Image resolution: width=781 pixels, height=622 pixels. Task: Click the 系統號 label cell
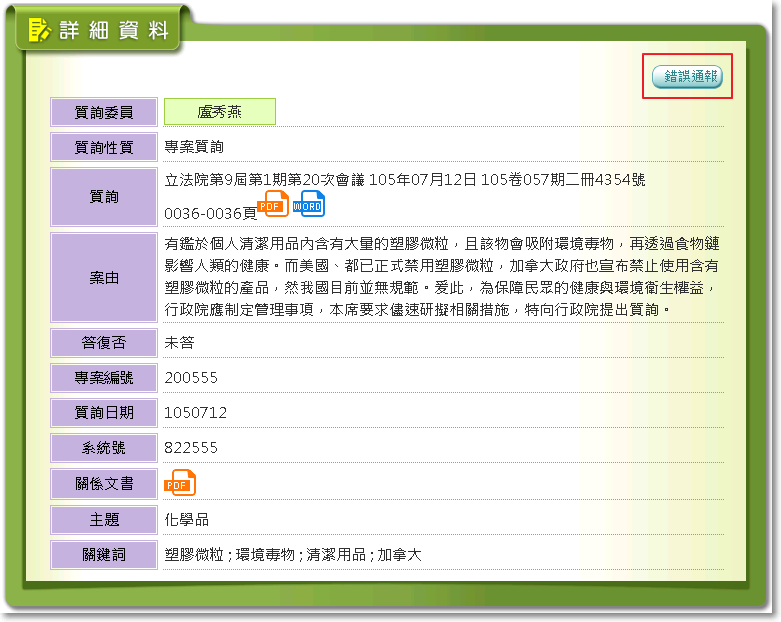(104, 448)
